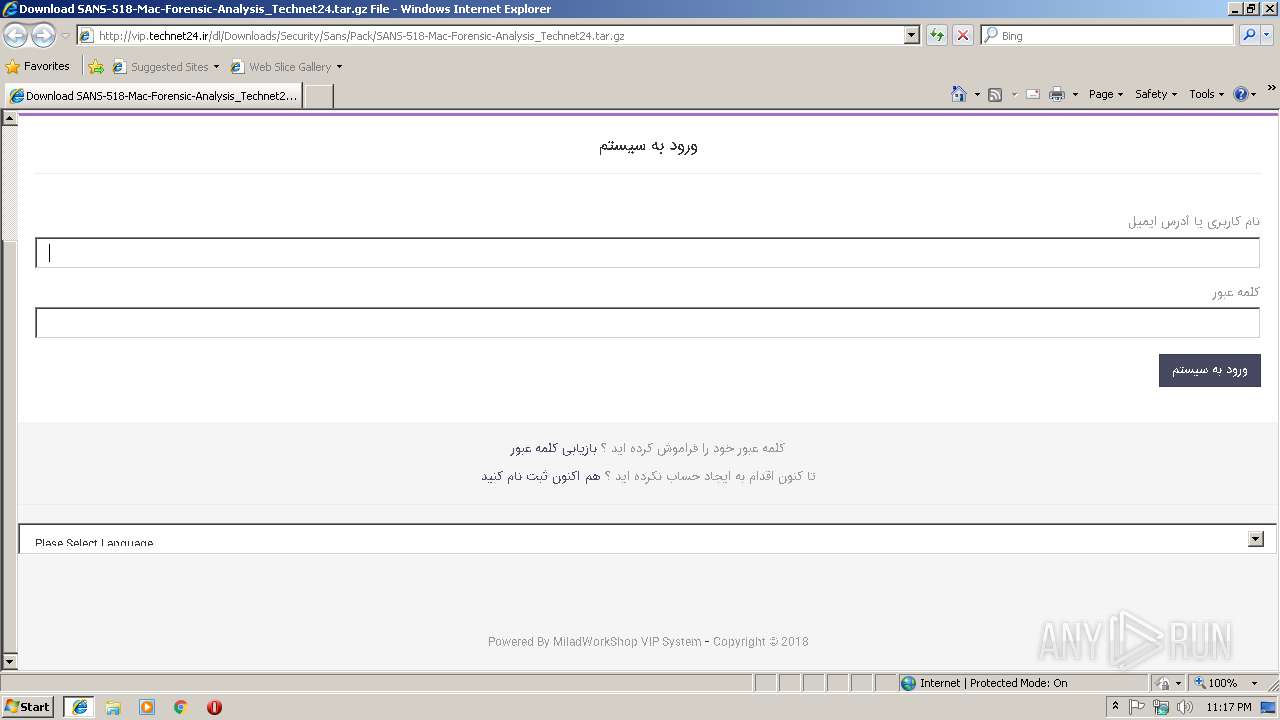The image size is (1280, 720).
Task: Click the Favorites button label
Action: pyautogui.click(x=47, y=66)
